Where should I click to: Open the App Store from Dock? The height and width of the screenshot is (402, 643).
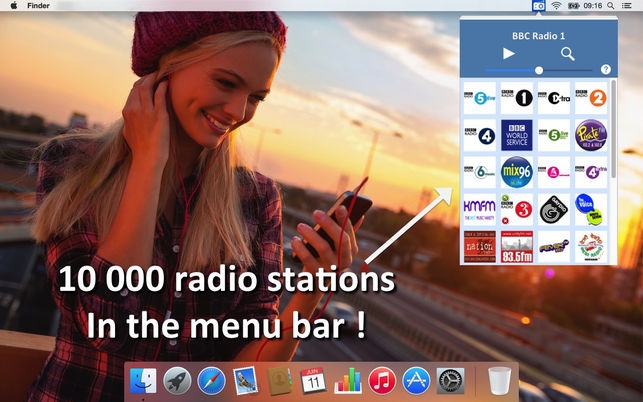[x=416, y=381]
